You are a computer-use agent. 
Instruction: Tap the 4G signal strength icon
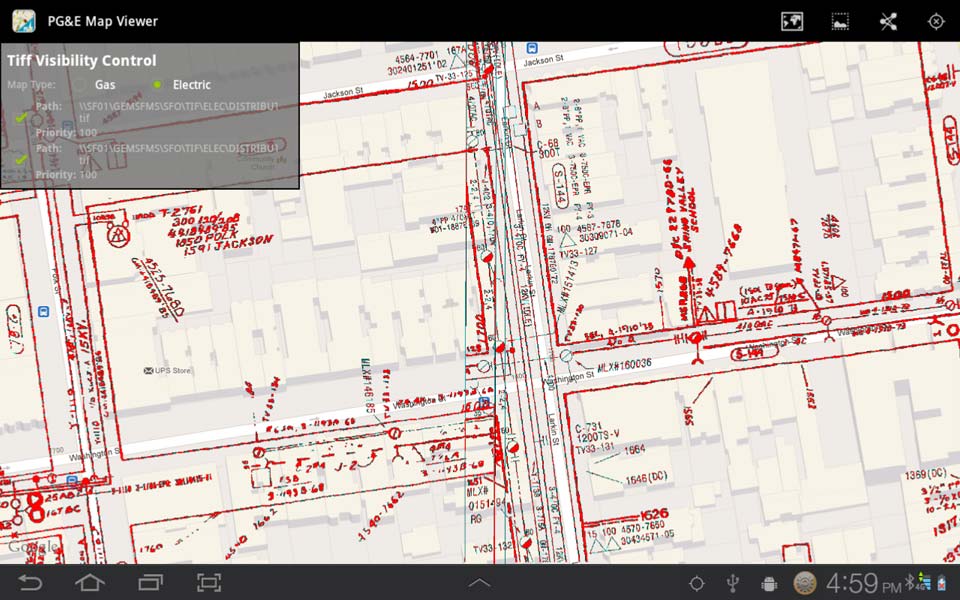click(x=923, y=582)
